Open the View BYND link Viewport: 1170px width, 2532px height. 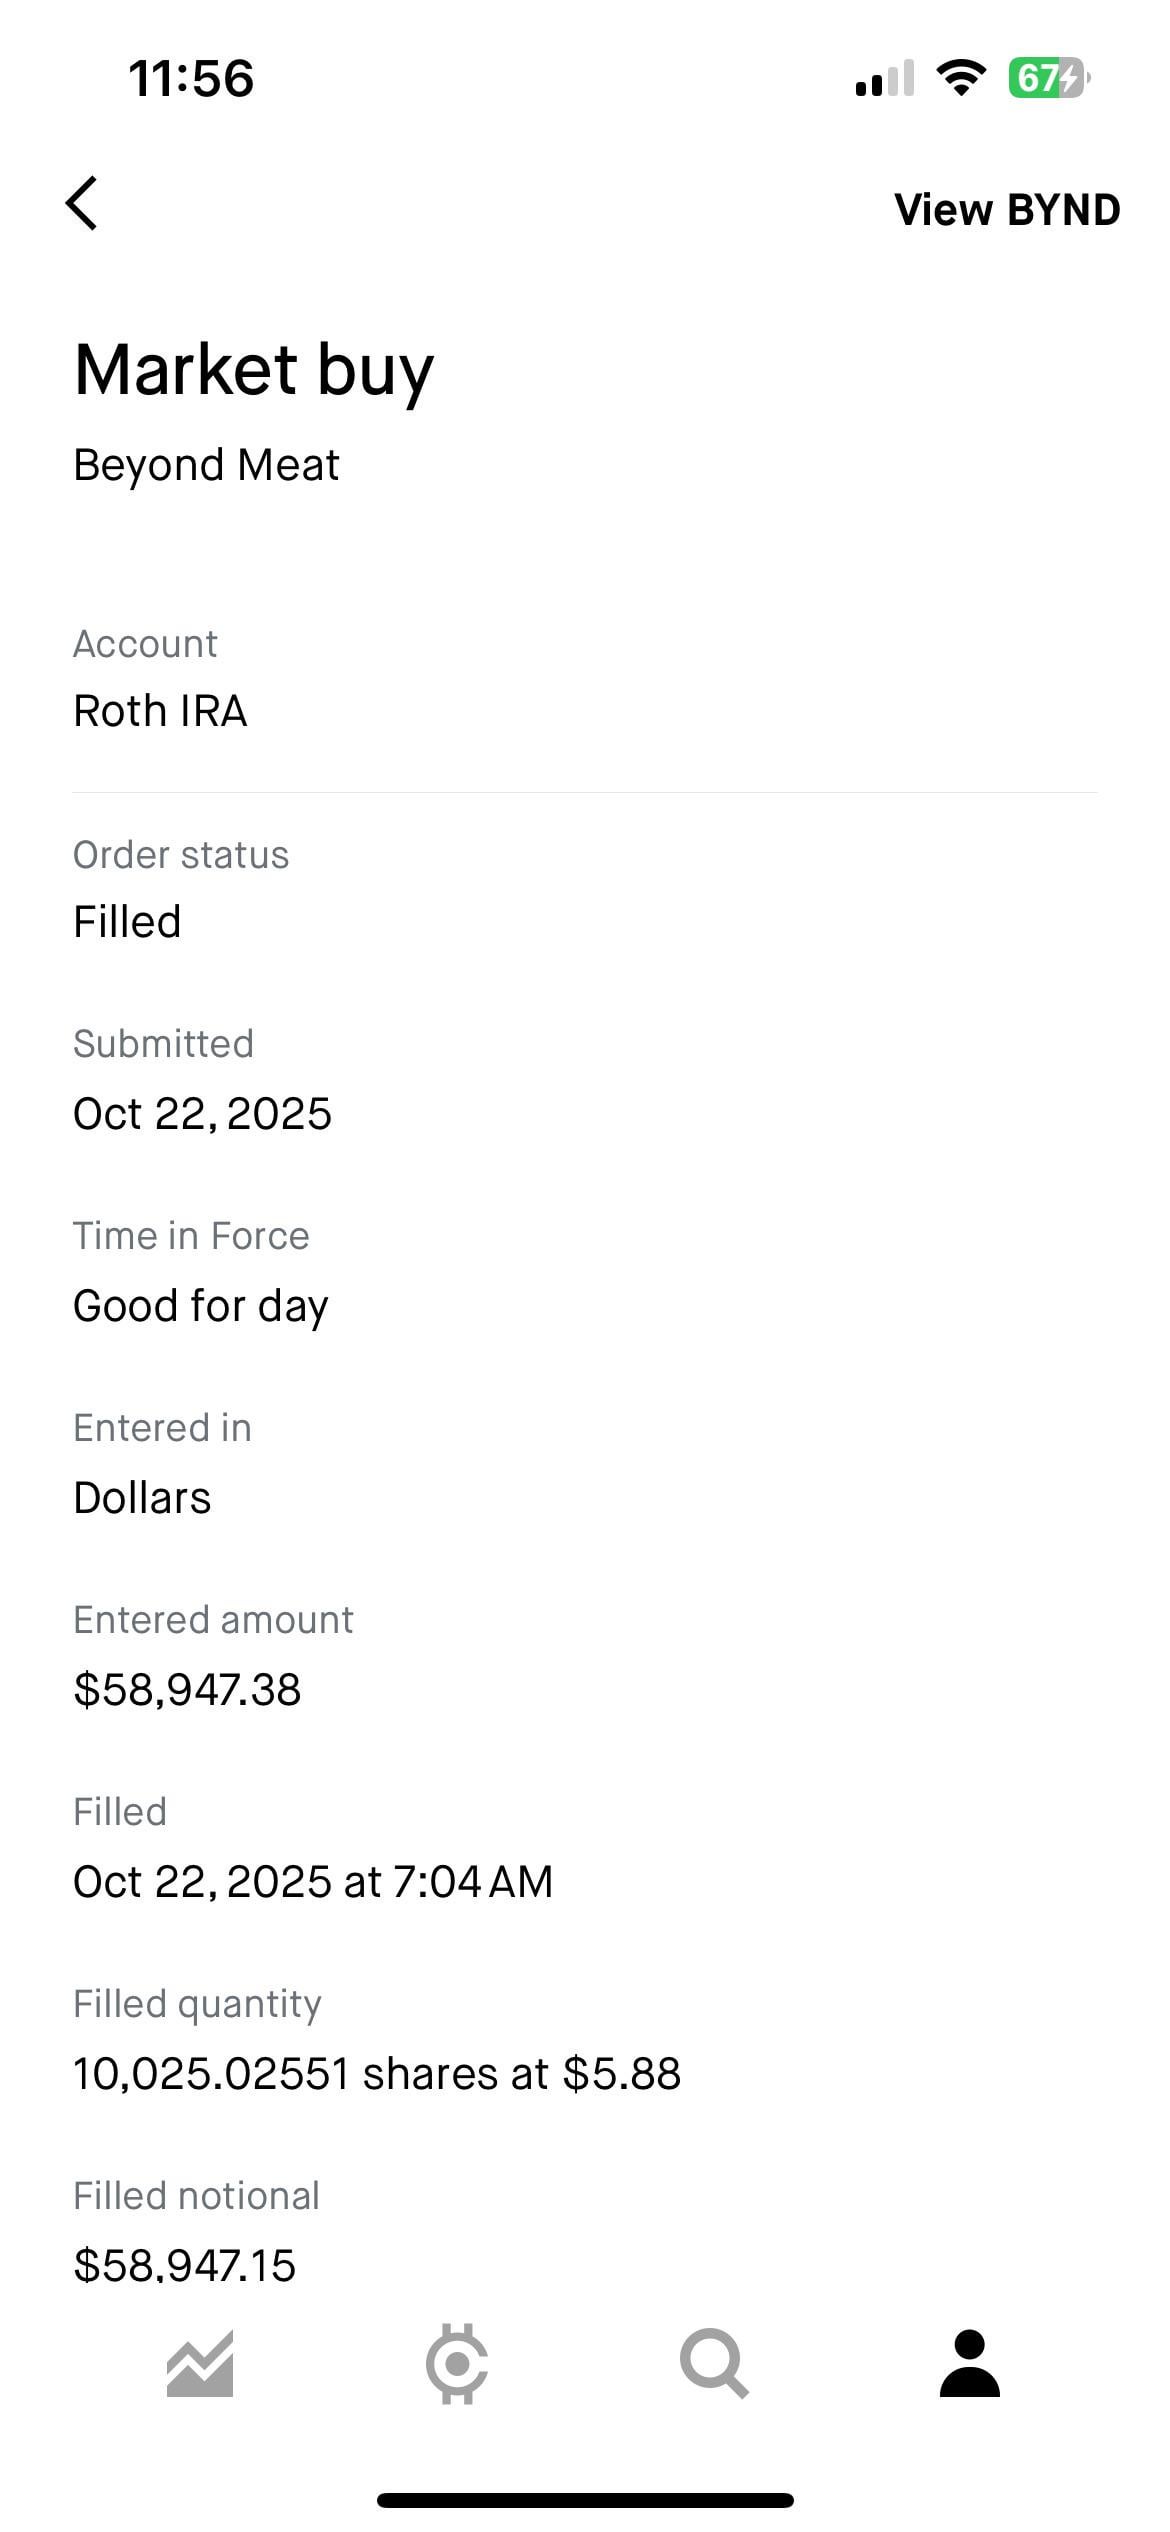1006,210
